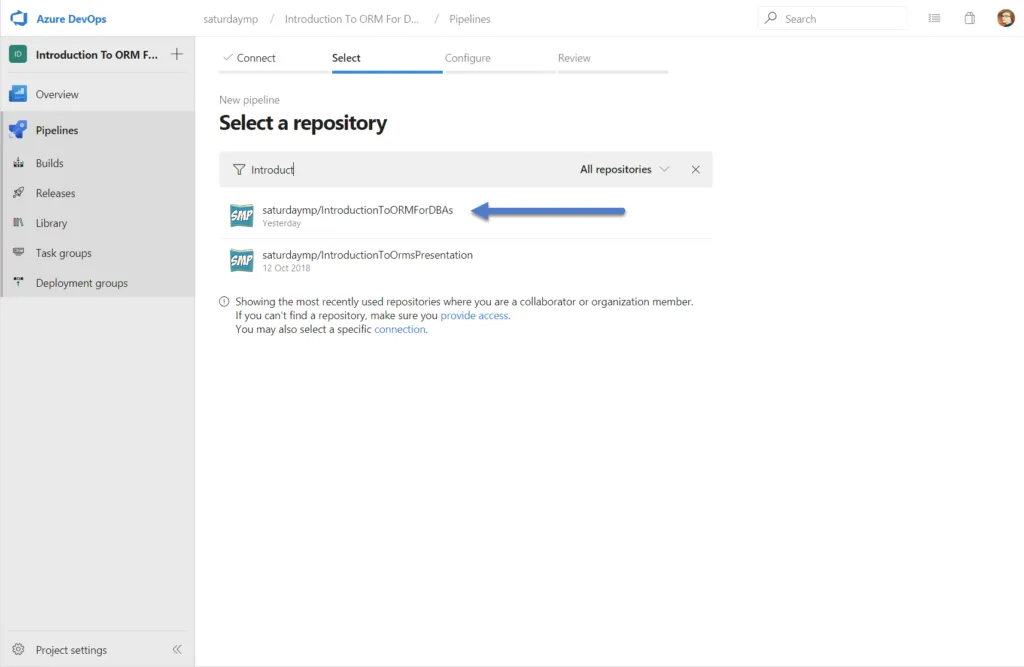This screenshot has height=667, width=1024.
Task: Click the info circle icon
Action: pyautogui.click(x=224, y=302)
